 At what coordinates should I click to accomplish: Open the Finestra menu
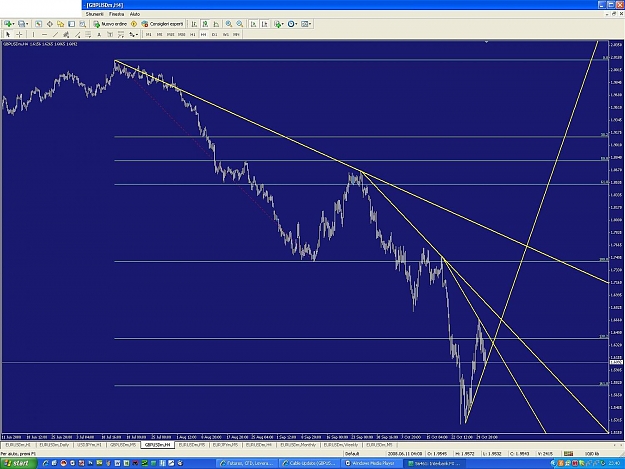(x=116, y=14)
